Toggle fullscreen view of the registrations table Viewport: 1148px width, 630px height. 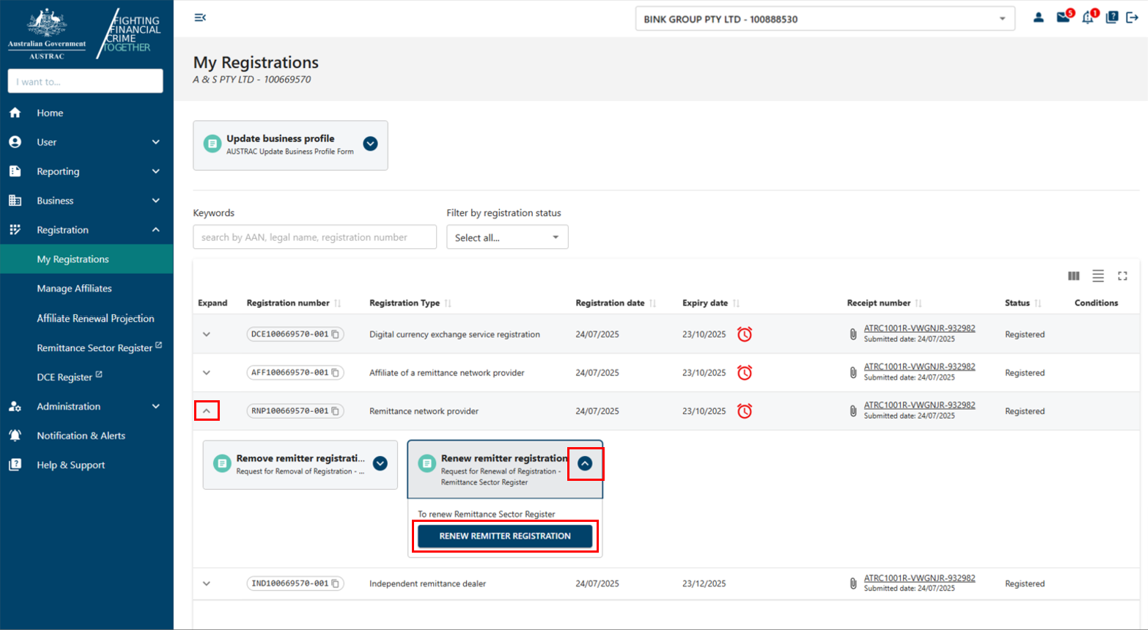point(1122,276)
